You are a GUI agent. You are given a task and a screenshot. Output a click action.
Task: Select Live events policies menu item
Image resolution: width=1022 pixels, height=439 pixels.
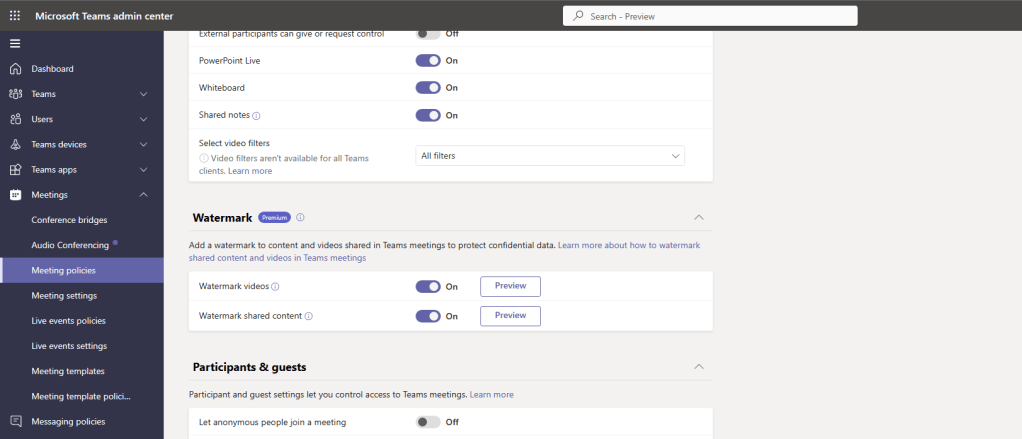tap(68, 320)
